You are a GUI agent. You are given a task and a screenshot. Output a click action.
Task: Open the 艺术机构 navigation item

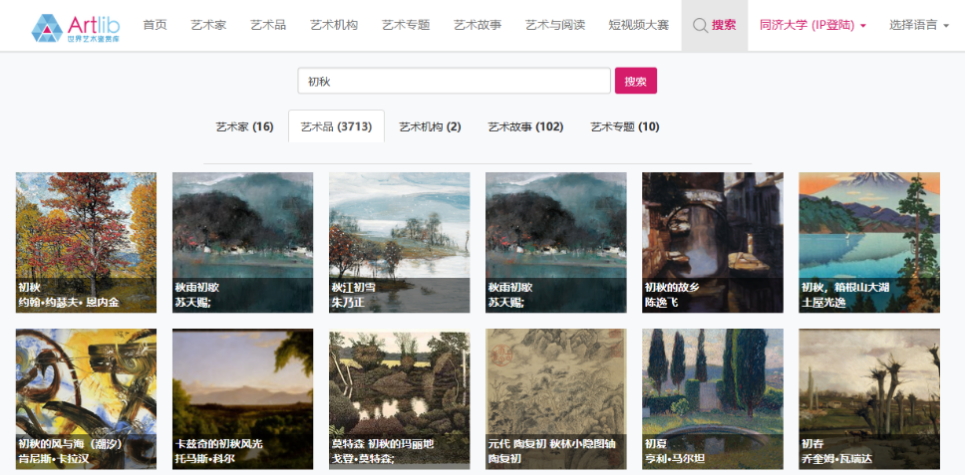click(334, 25)
